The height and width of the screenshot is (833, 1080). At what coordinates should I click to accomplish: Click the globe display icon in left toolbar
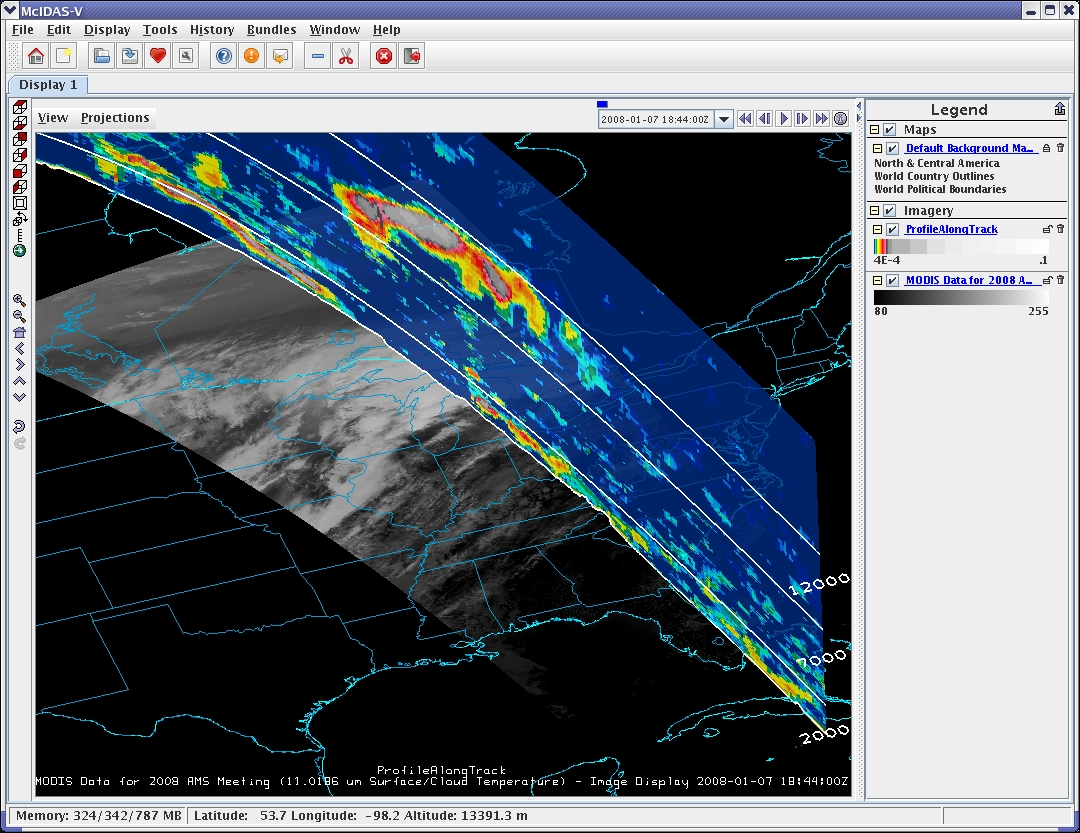pos(19,250)
